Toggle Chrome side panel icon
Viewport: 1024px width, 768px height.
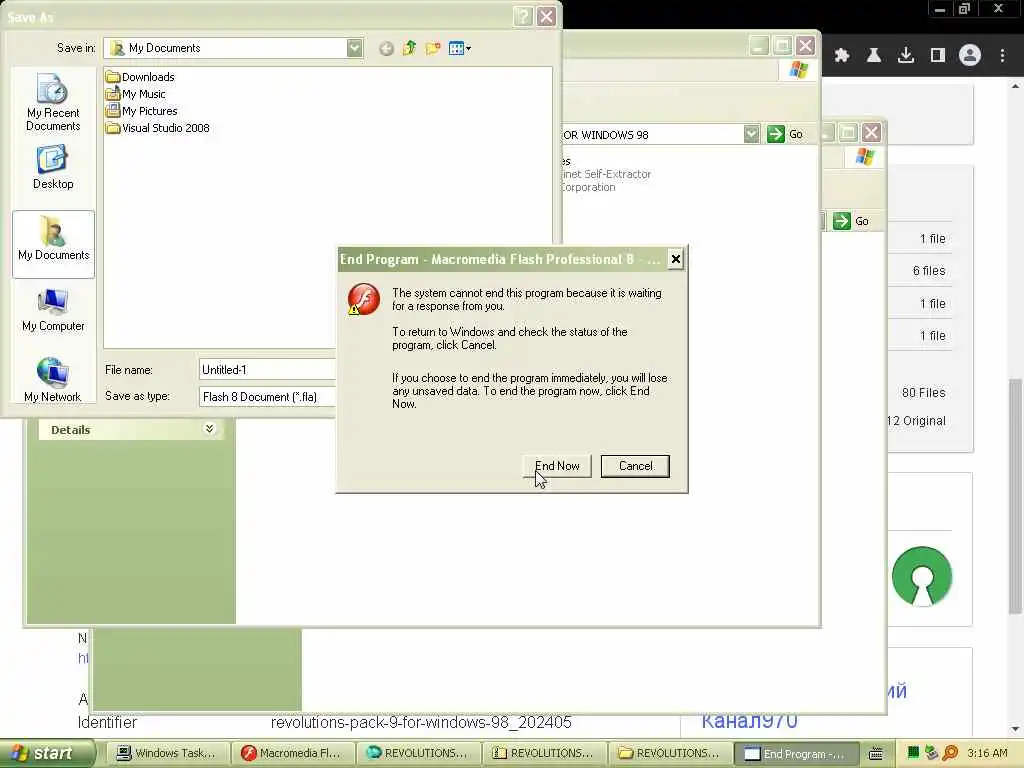click(x=938, y=56)
